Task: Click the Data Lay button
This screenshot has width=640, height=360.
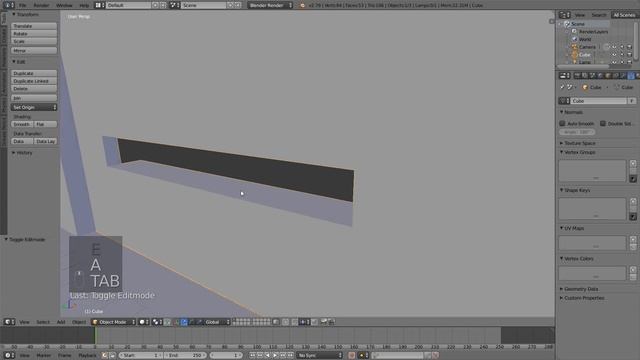Action: (x=45, y=141)
